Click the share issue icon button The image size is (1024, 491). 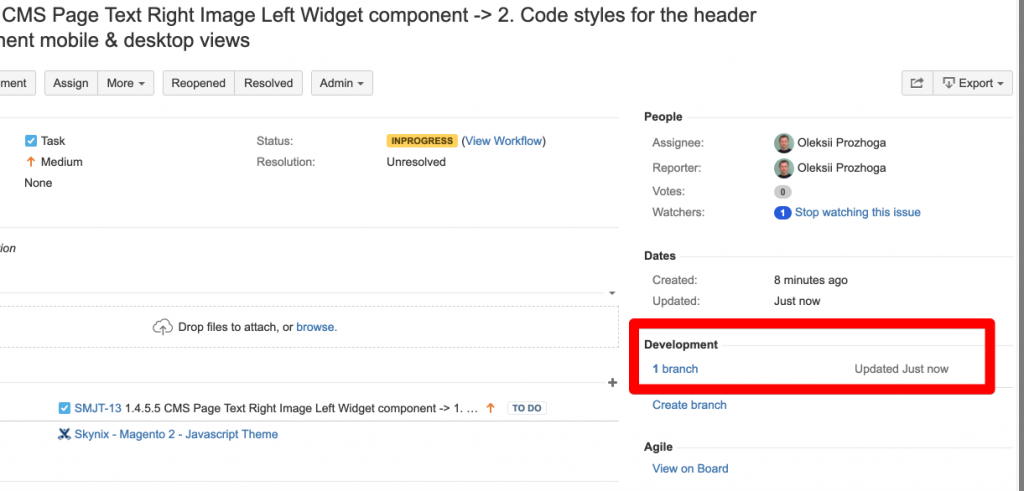pos(917,83)
